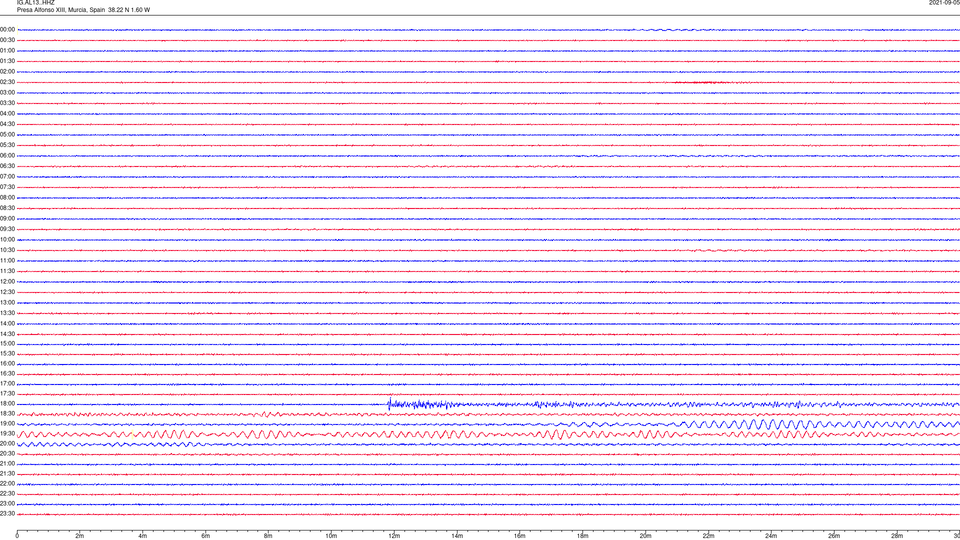Screen dimensions: 960x540
Task: Click the '12m' x-axis tick label
Action: (x=394, y=536)
